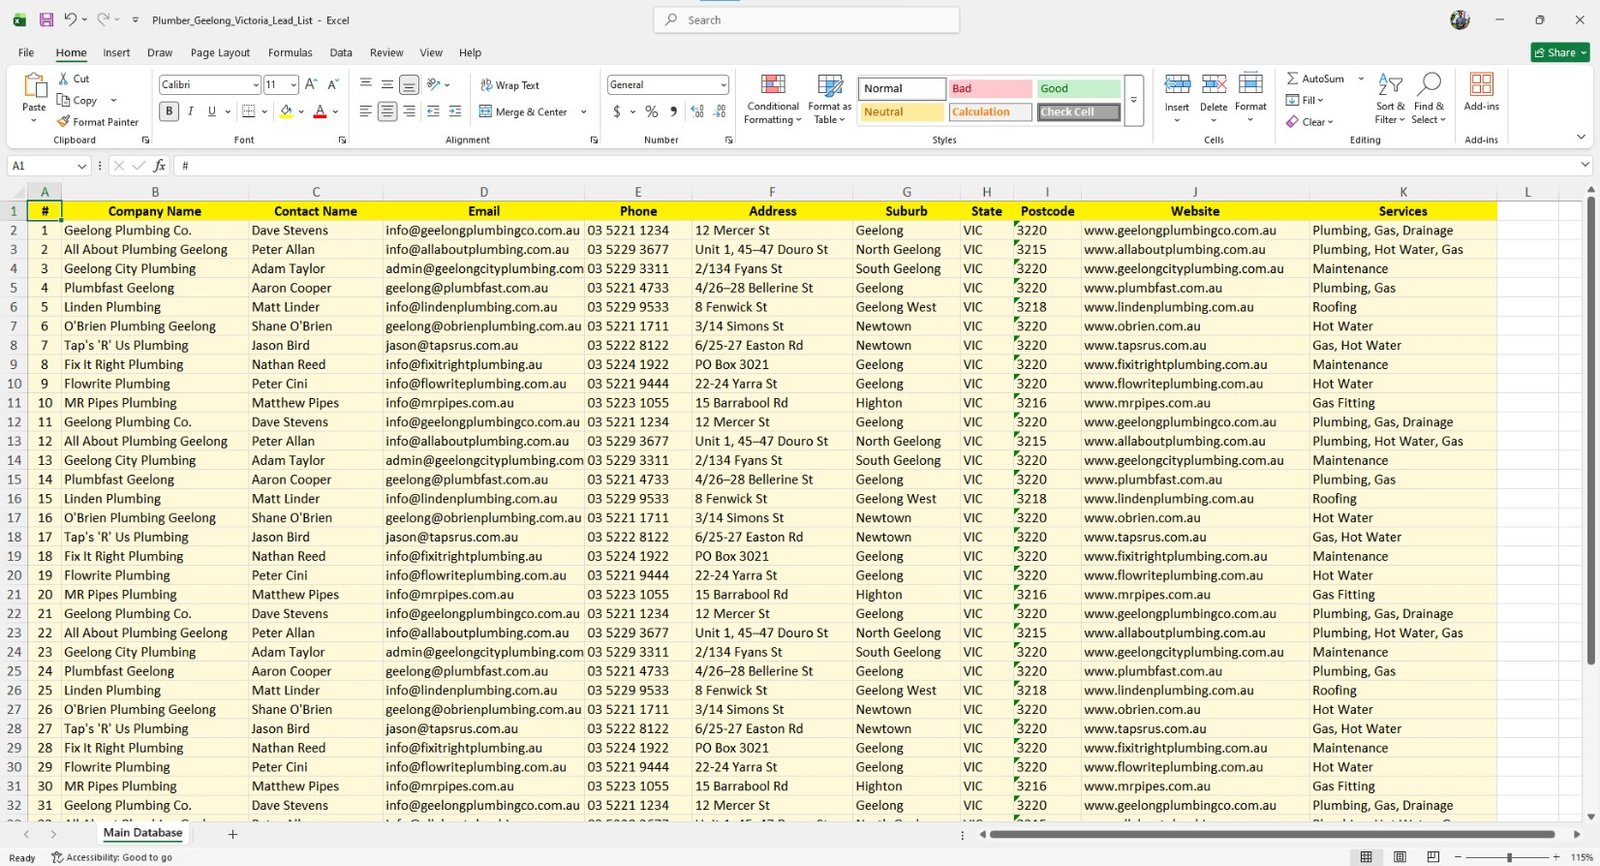Switch to the Page Layout tab
The image size is (1600, 866).
[220, 52]
